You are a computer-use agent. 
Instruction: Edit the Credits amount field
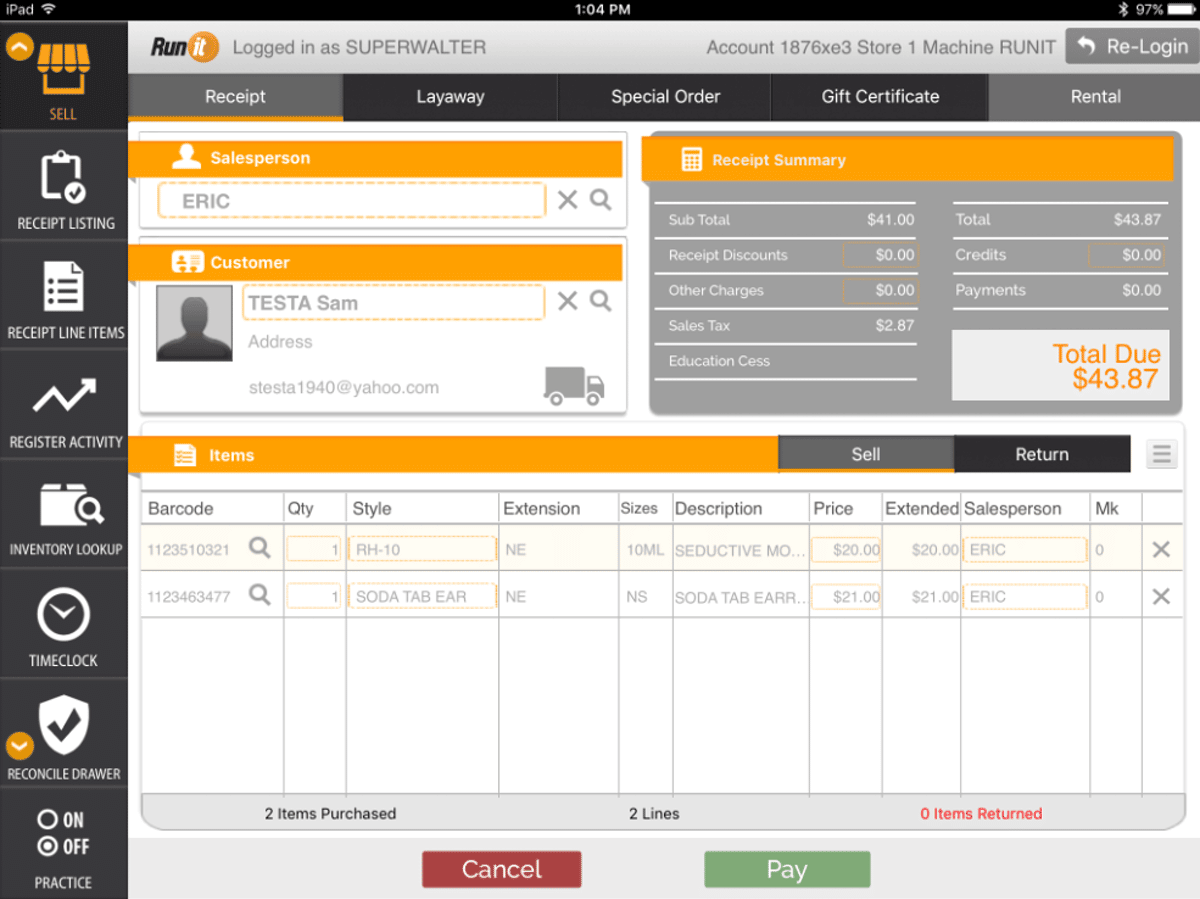tap(1126, 255)
